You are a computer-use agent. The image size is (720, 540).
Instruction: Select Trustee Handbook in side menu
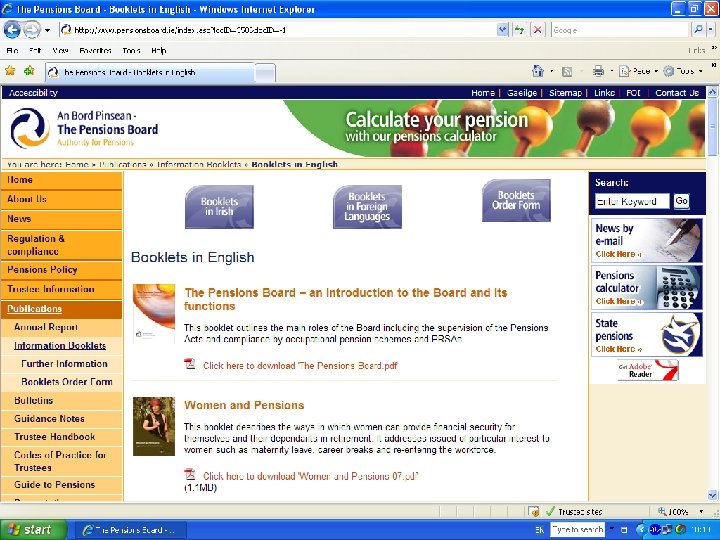62,437
